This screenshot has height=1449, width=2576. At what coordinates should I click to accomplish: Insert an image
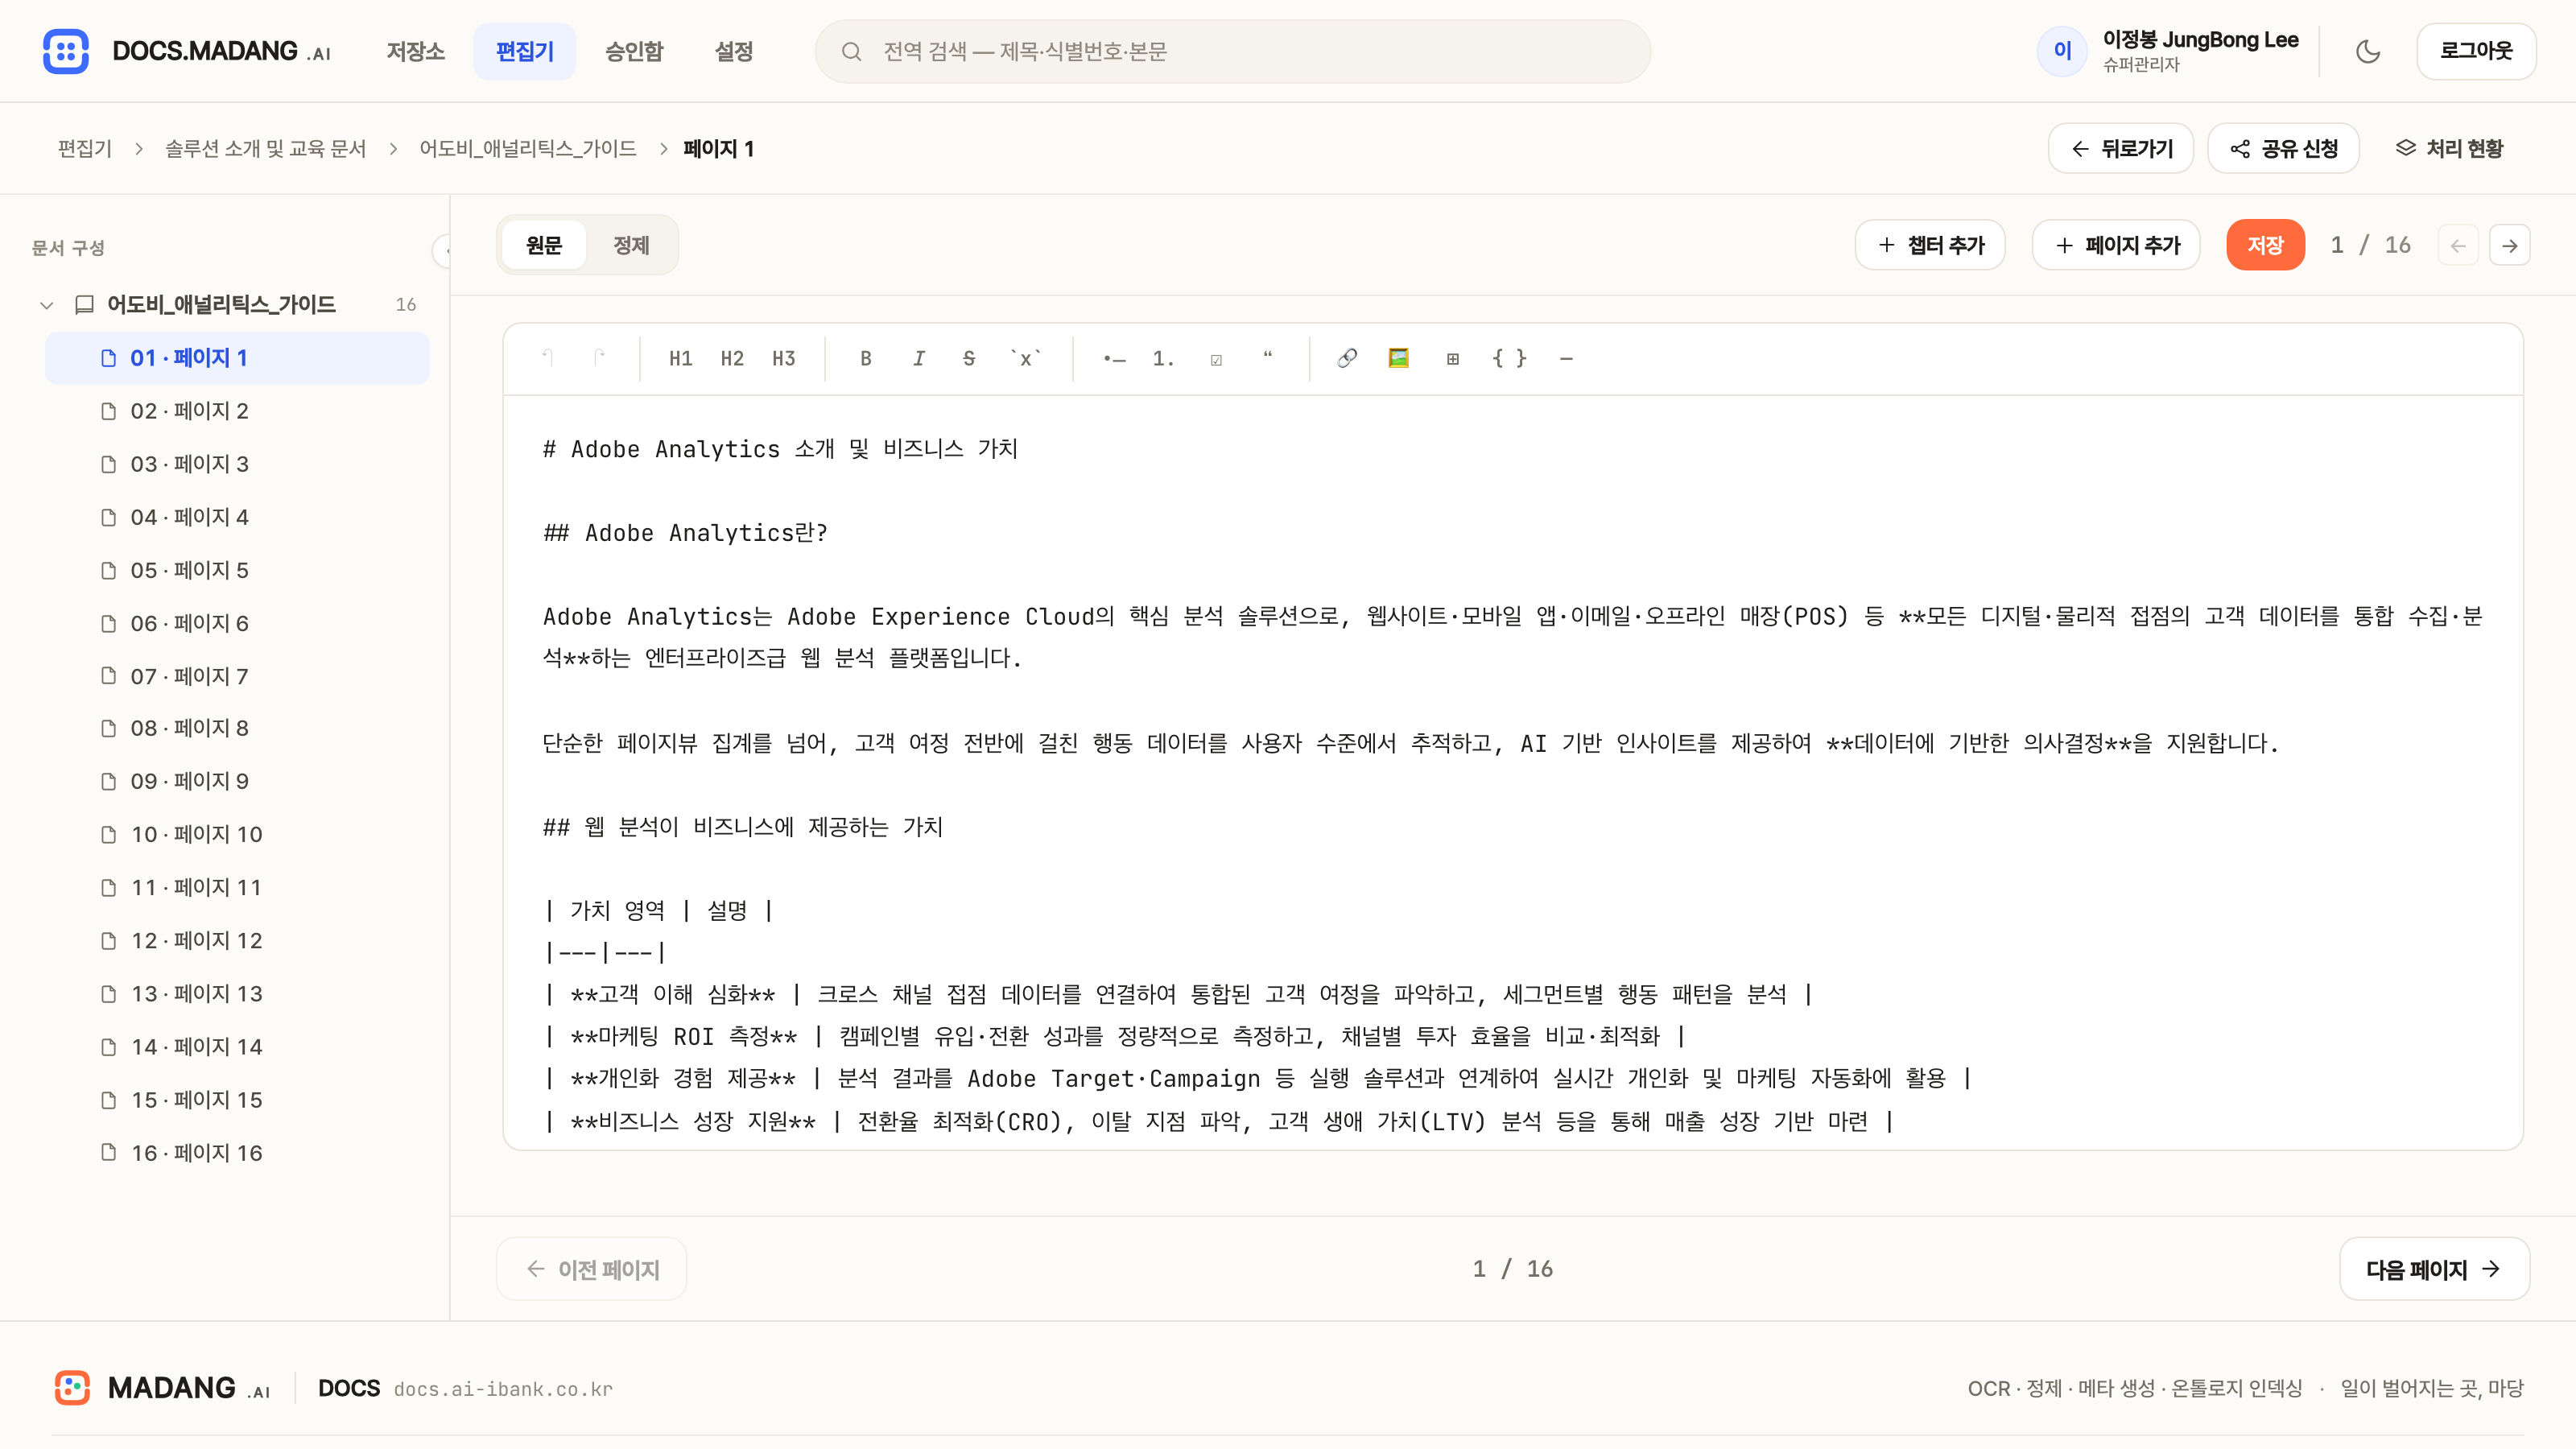pyautogui.click(x=1399, y=358)
